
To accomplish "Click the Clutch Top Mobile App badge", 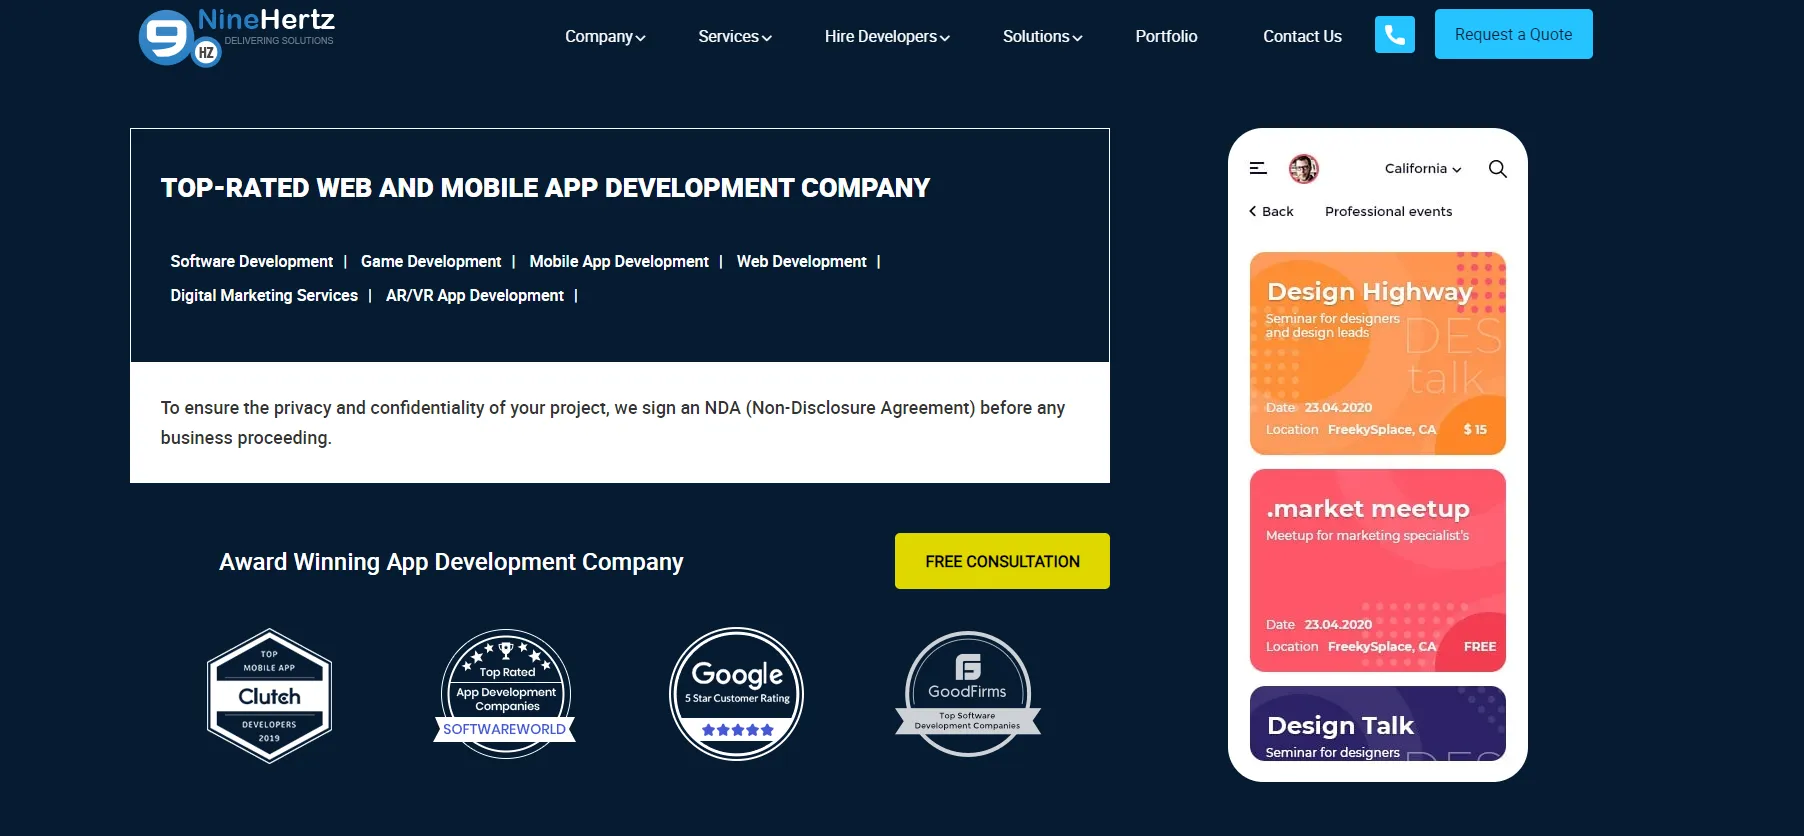I will [x=269, y=696].
